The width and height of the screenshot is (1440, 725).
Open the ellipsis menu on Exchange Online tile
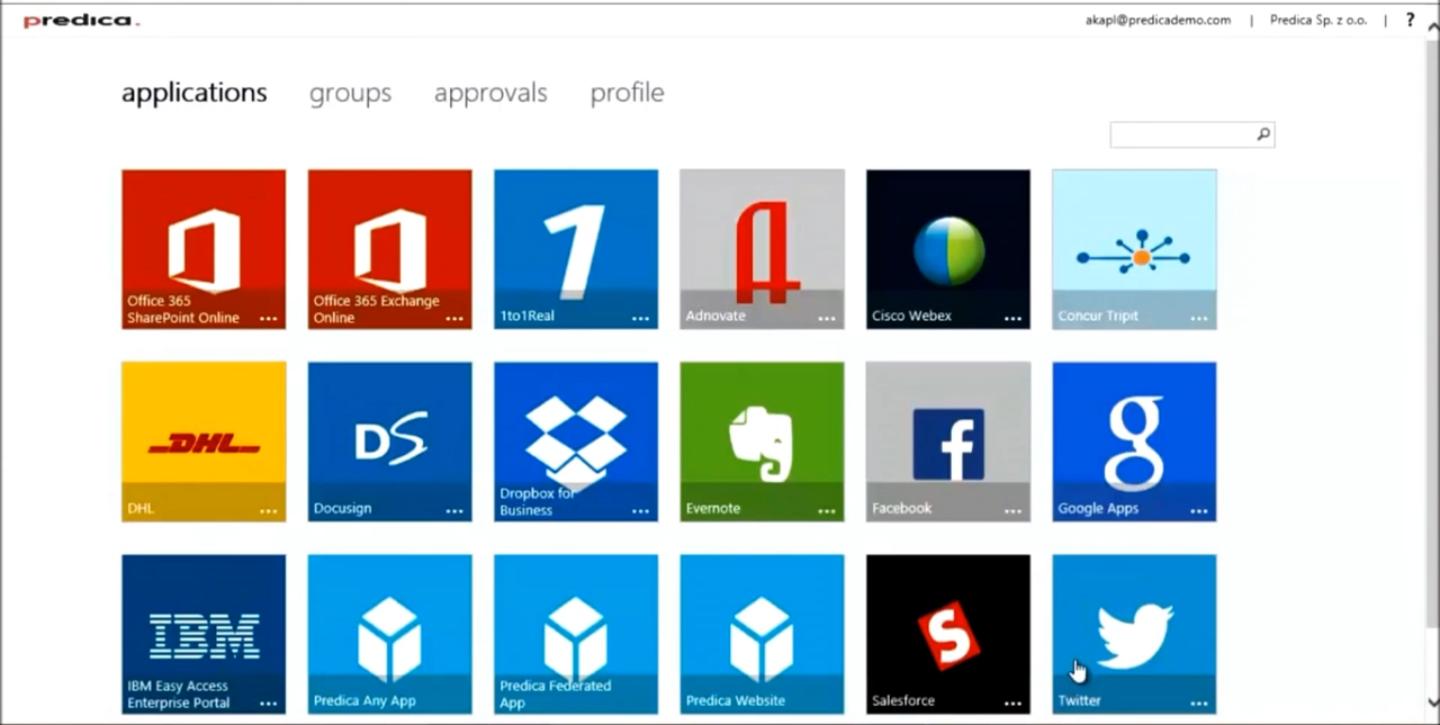454,319
